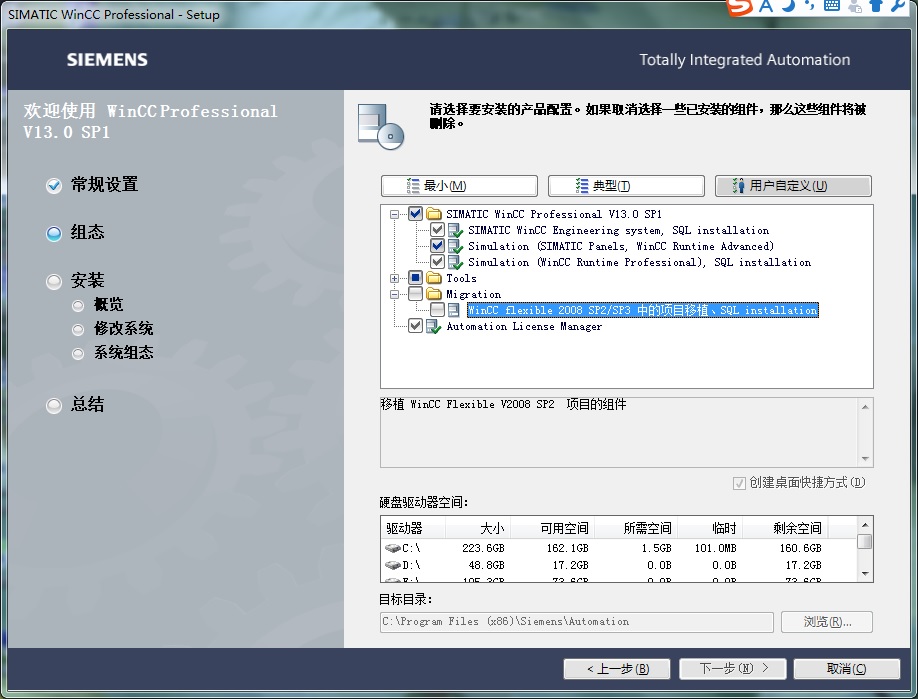The height and width of the screenshot is (699, 918).
Task: Click the component icon beside Simulation Runtime Professional
Action: 455,262
